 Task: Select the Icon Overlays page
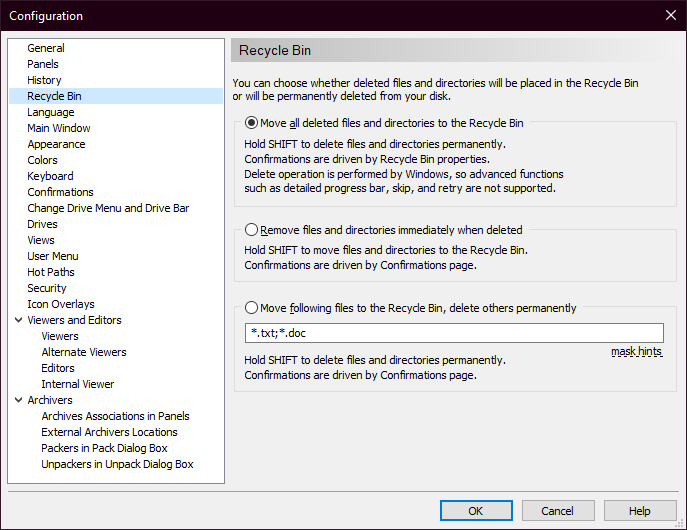[61, 304]
